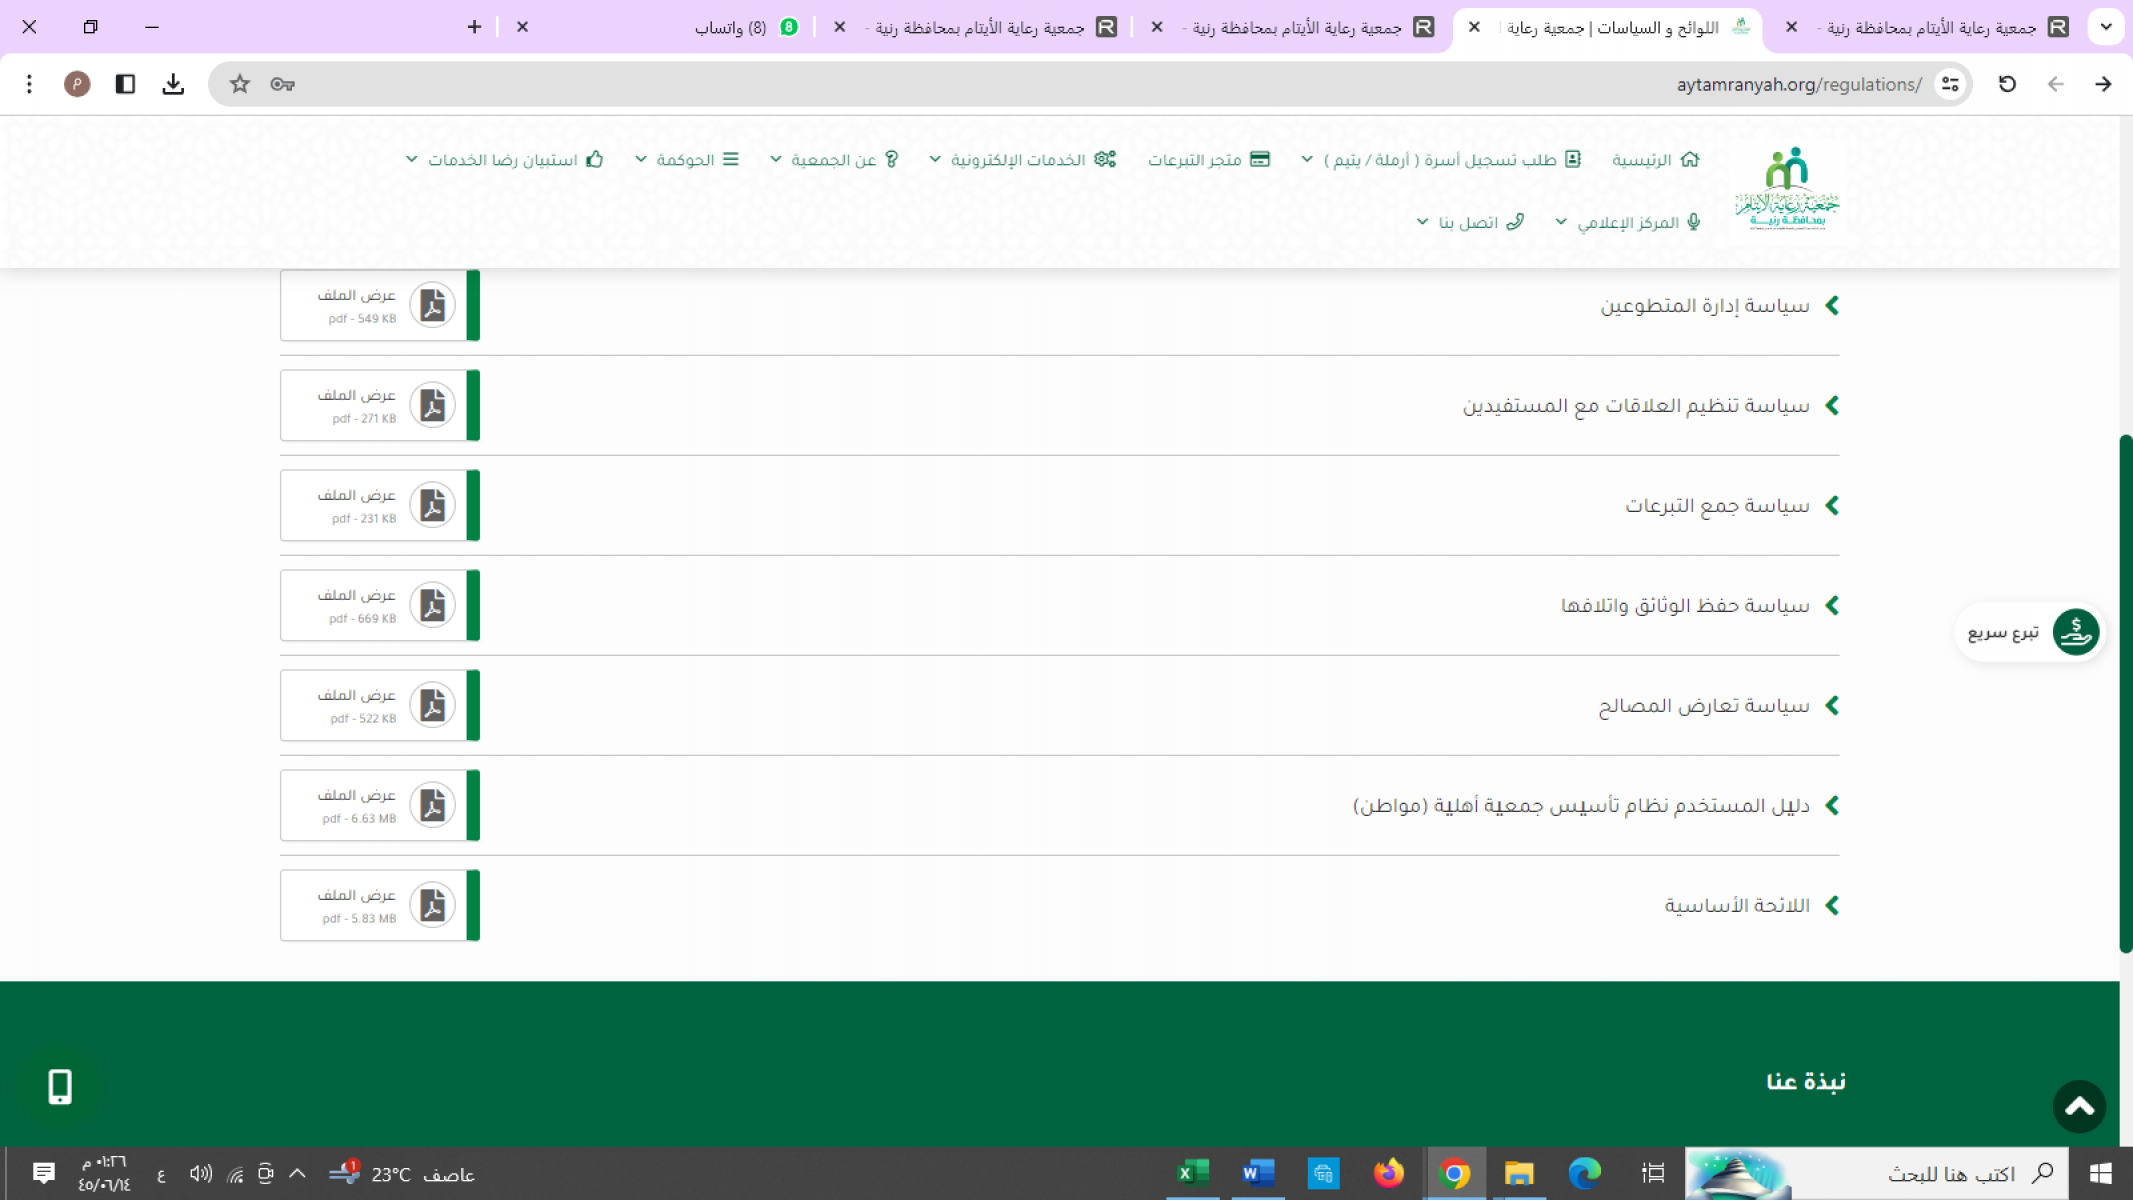Open the site information icon in address bar
Screen dimensions: 2133x1200
pyautogui.click(x=1950, y=84)
